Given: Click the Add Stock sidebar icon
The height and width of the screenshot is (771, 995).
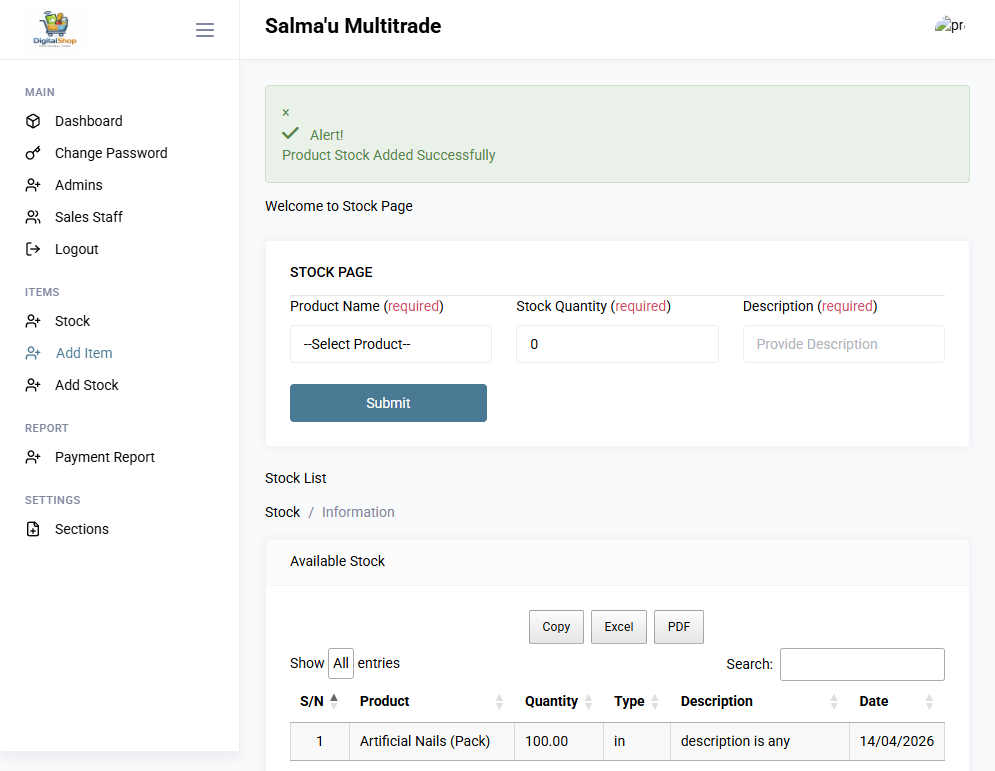Looking at the screenshot, I should pyautogui.click(x=33, y=385).
